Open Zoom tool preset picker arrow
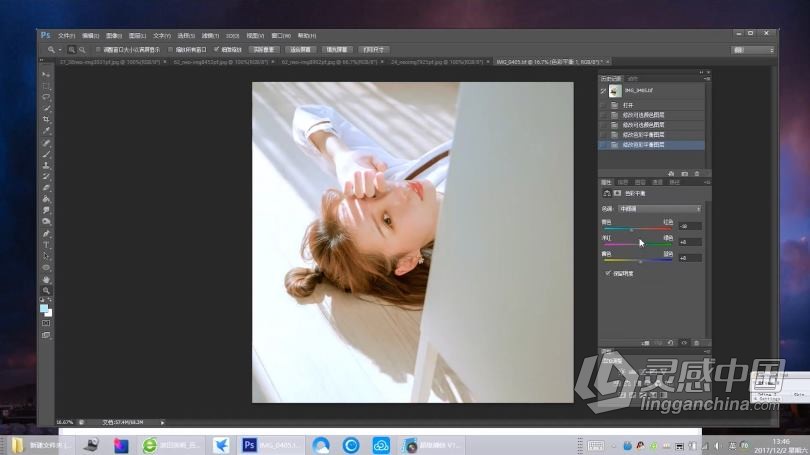The image size is (810, 455). (60, 50)
